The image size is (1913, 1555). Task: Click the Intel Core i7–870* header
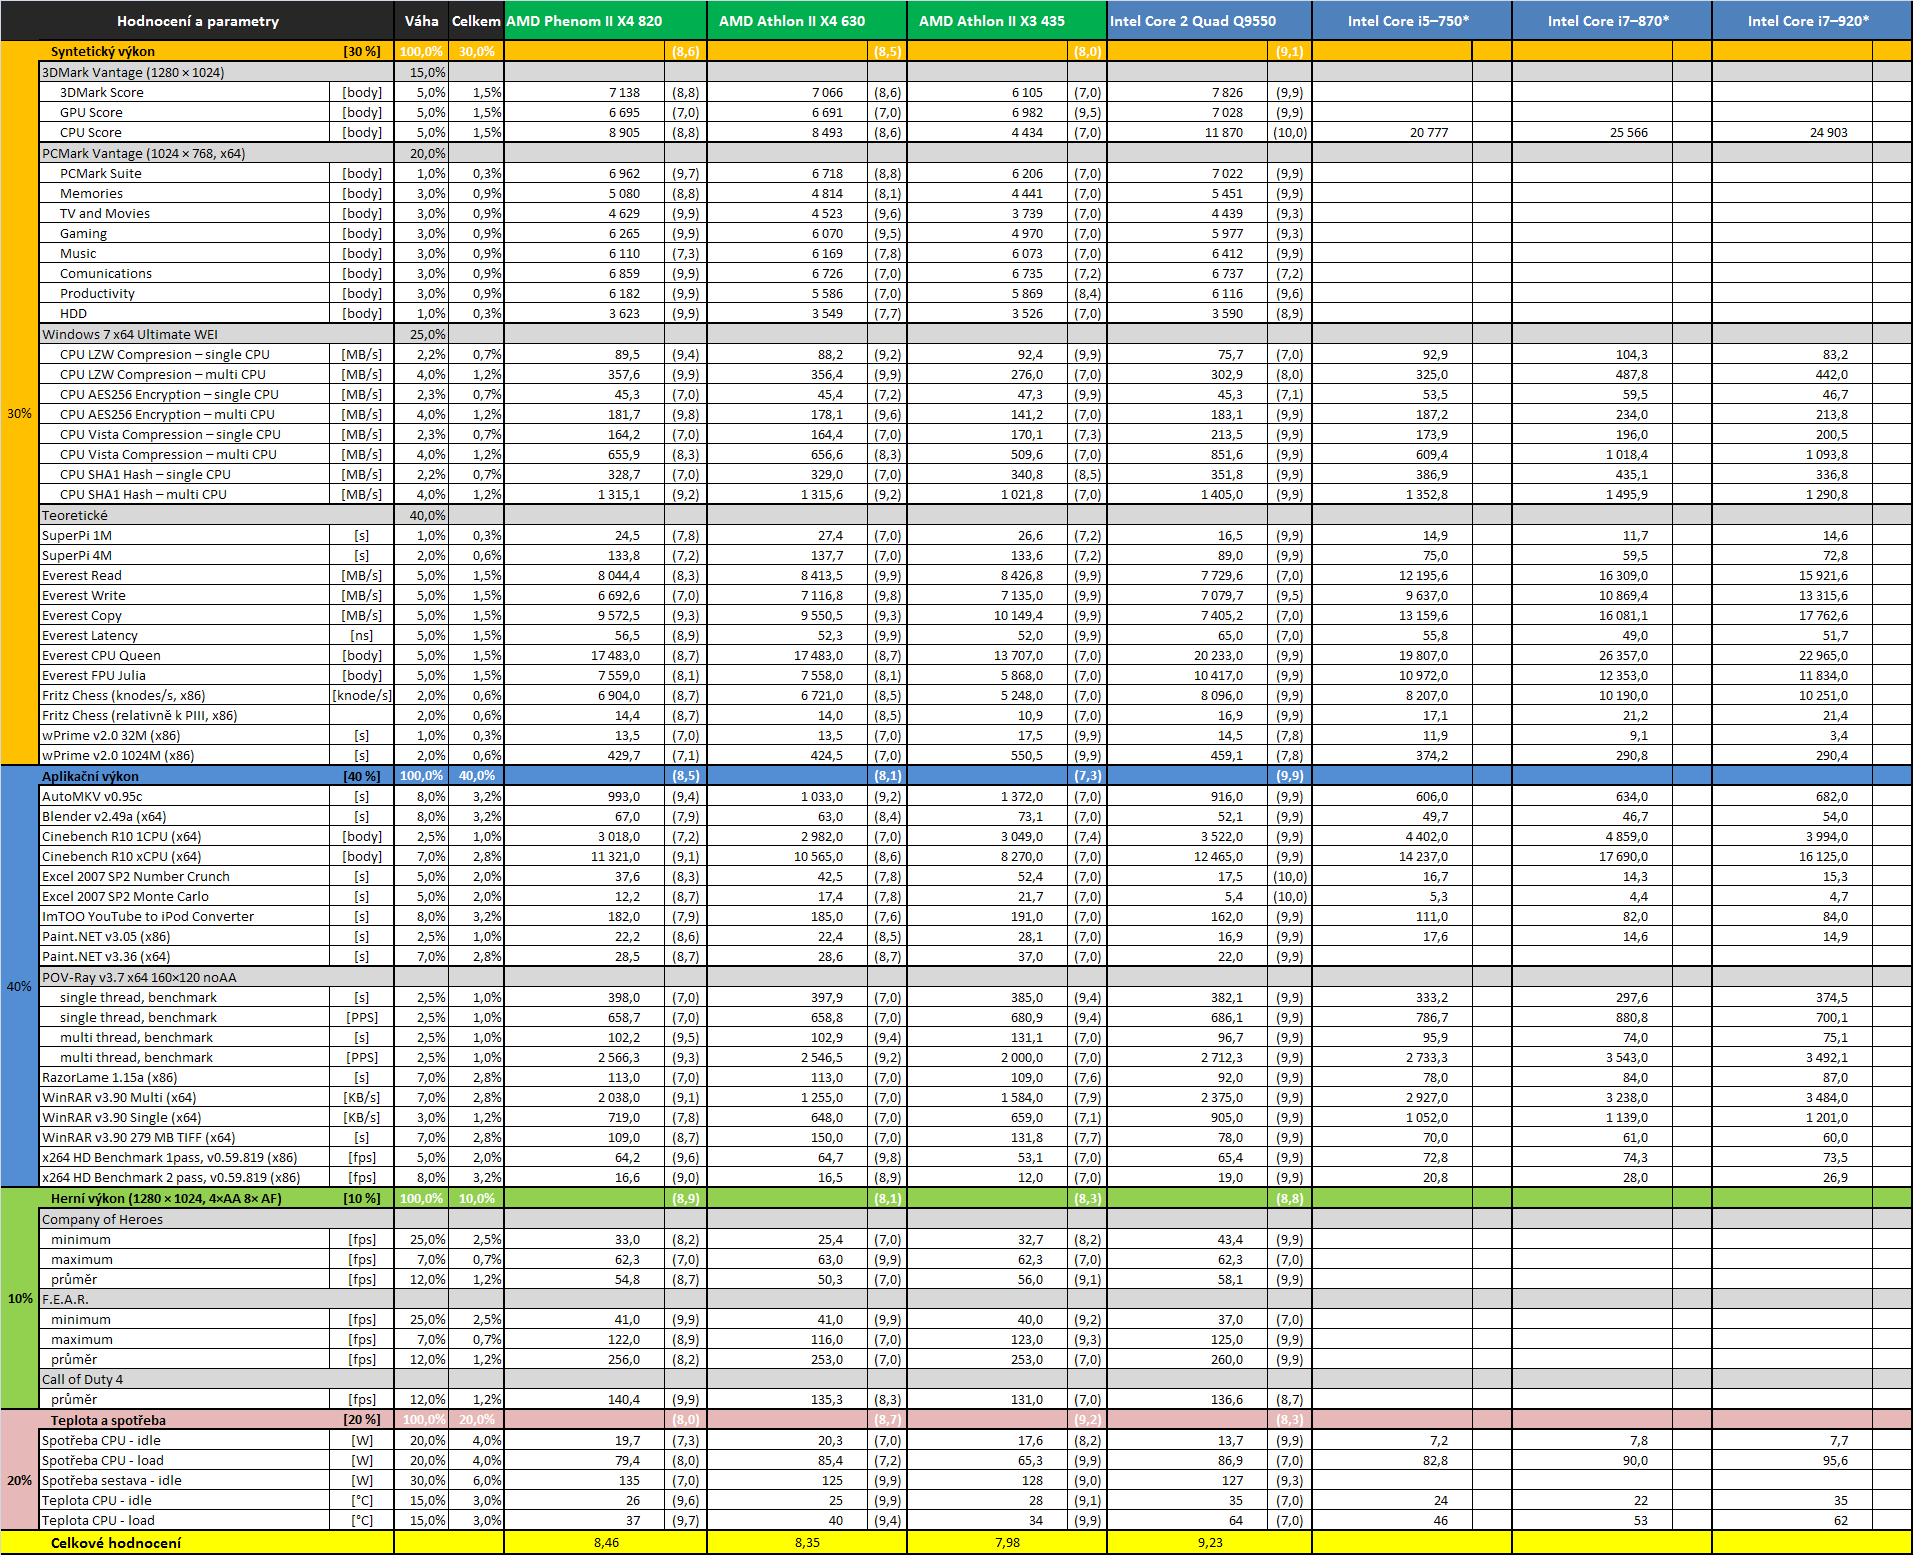1612,21
